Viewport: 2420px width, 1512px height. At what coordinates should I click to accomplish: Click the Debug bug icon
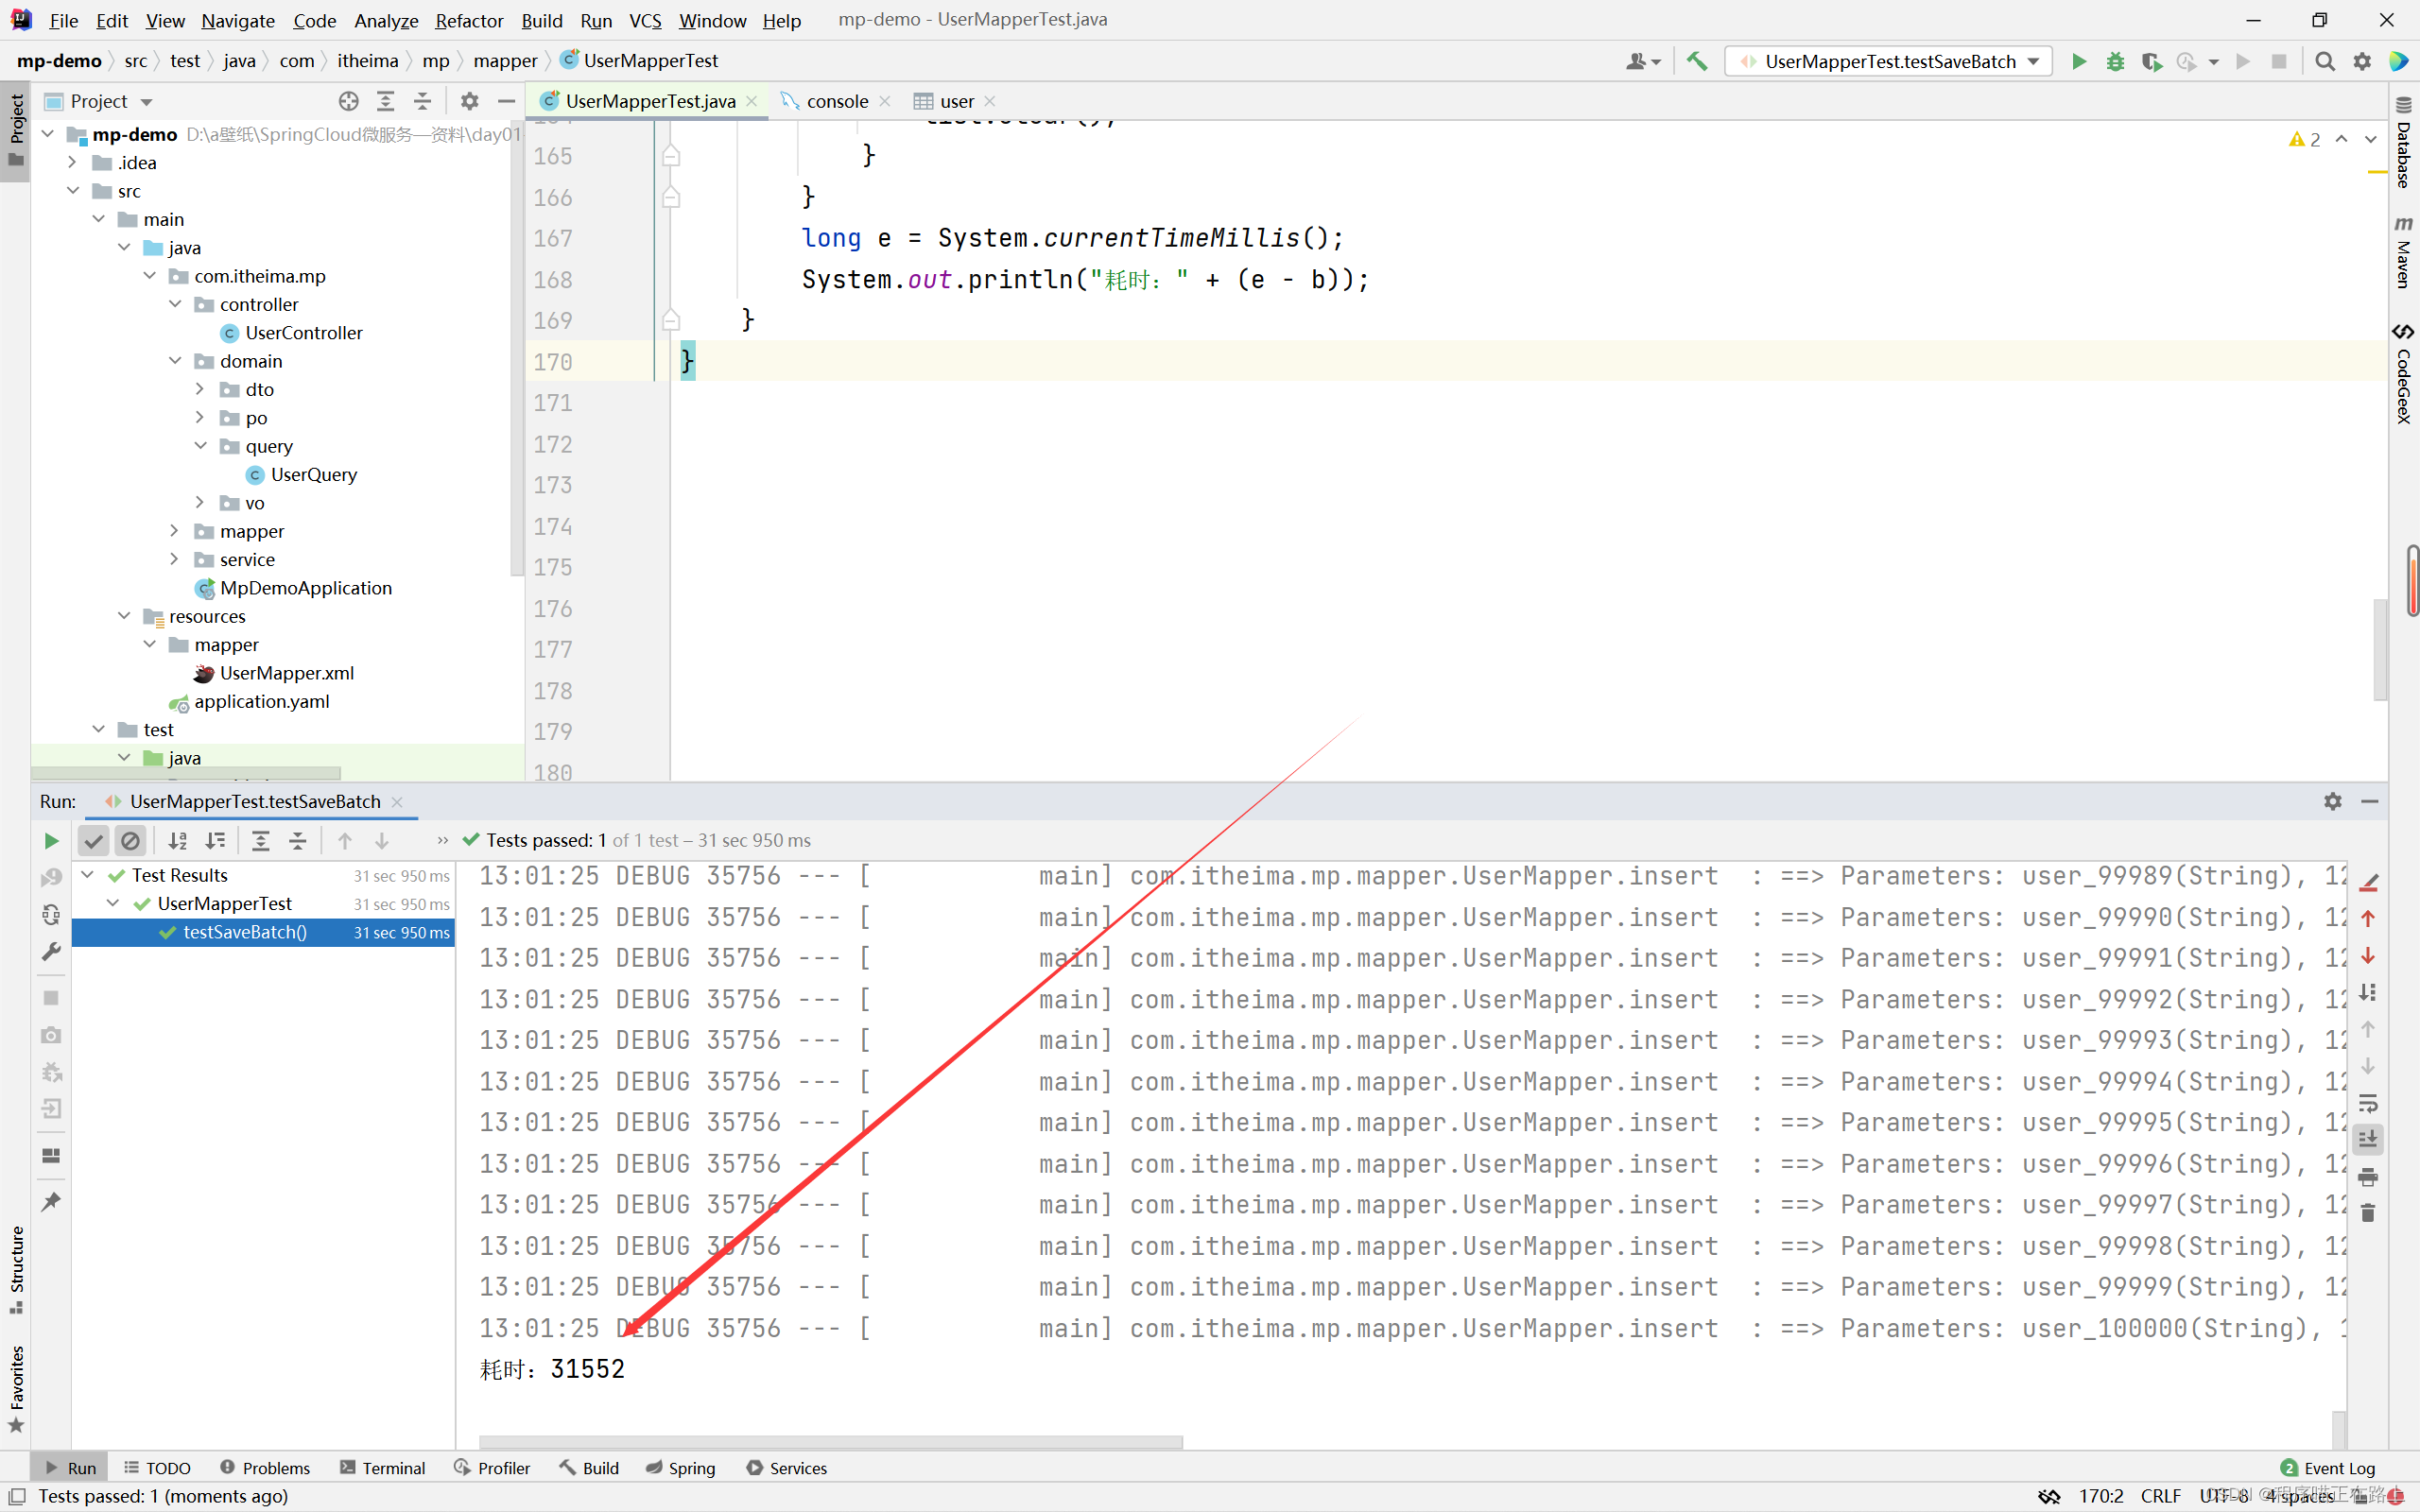(2115, 62)
